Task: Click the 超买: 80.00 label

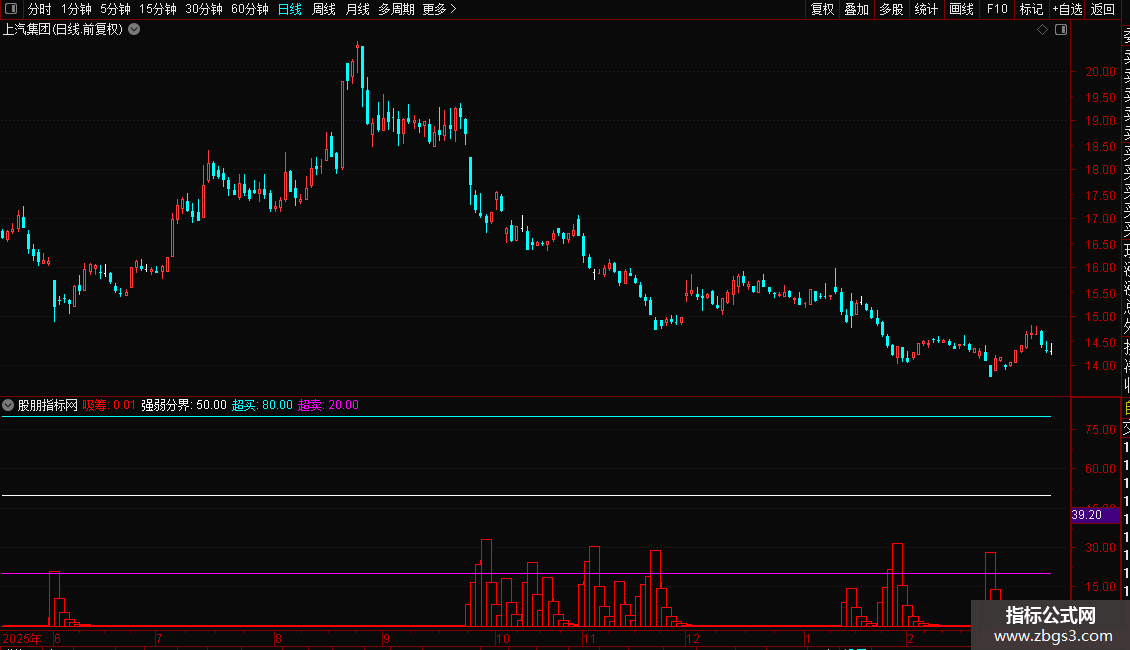Action: click(x=262, y=405)
